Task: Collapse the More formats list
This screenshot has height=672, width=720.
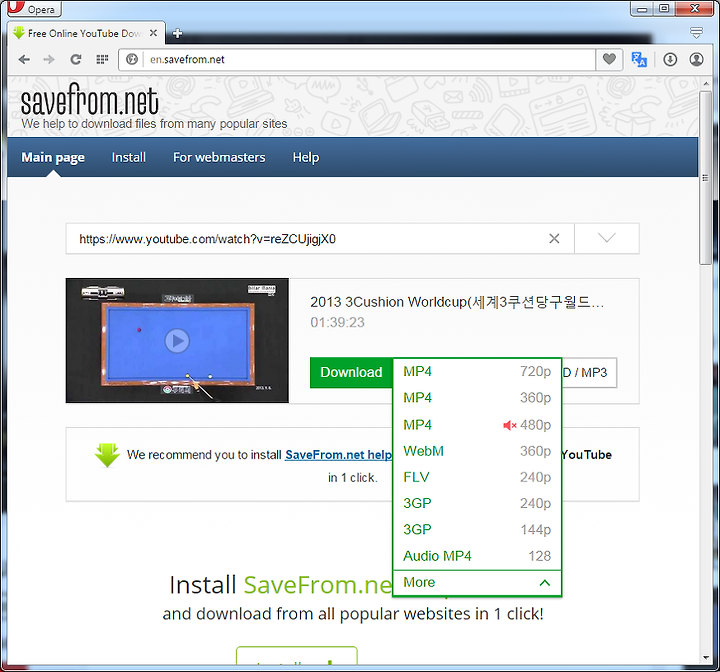Action: tap(477, 583)
